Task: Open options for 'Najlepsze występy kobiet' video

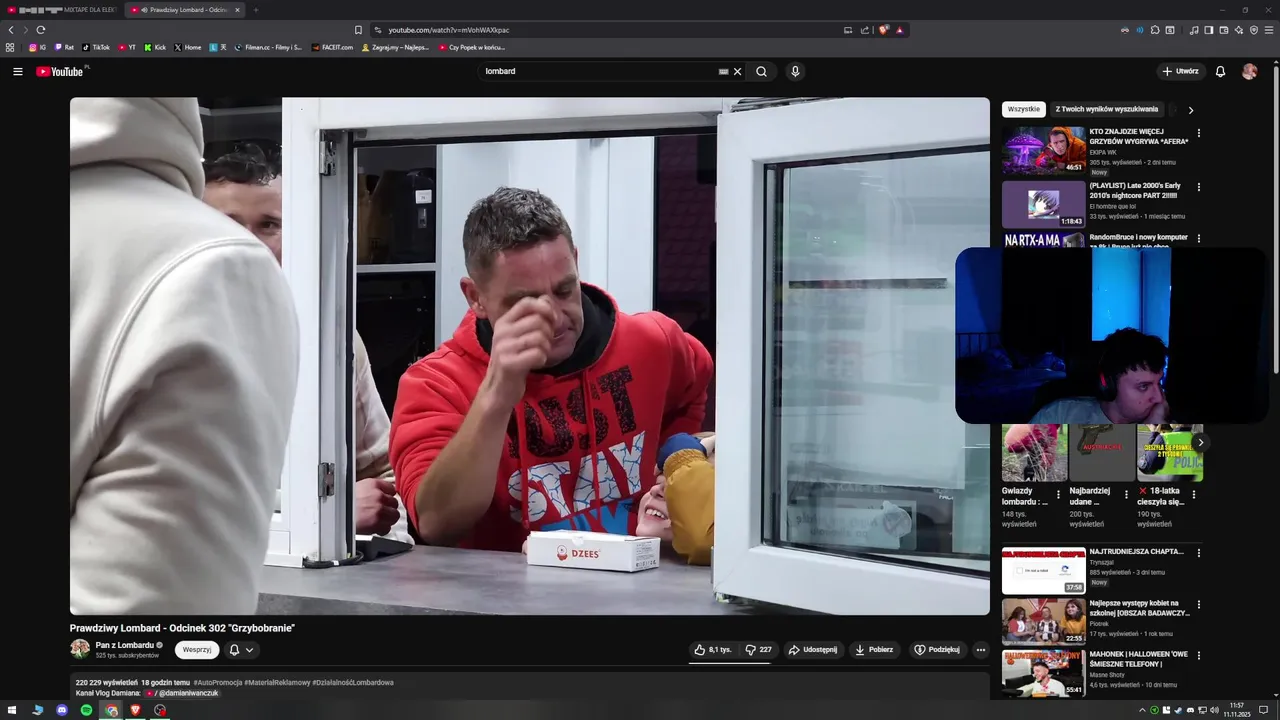Action: coord(1198,605)
